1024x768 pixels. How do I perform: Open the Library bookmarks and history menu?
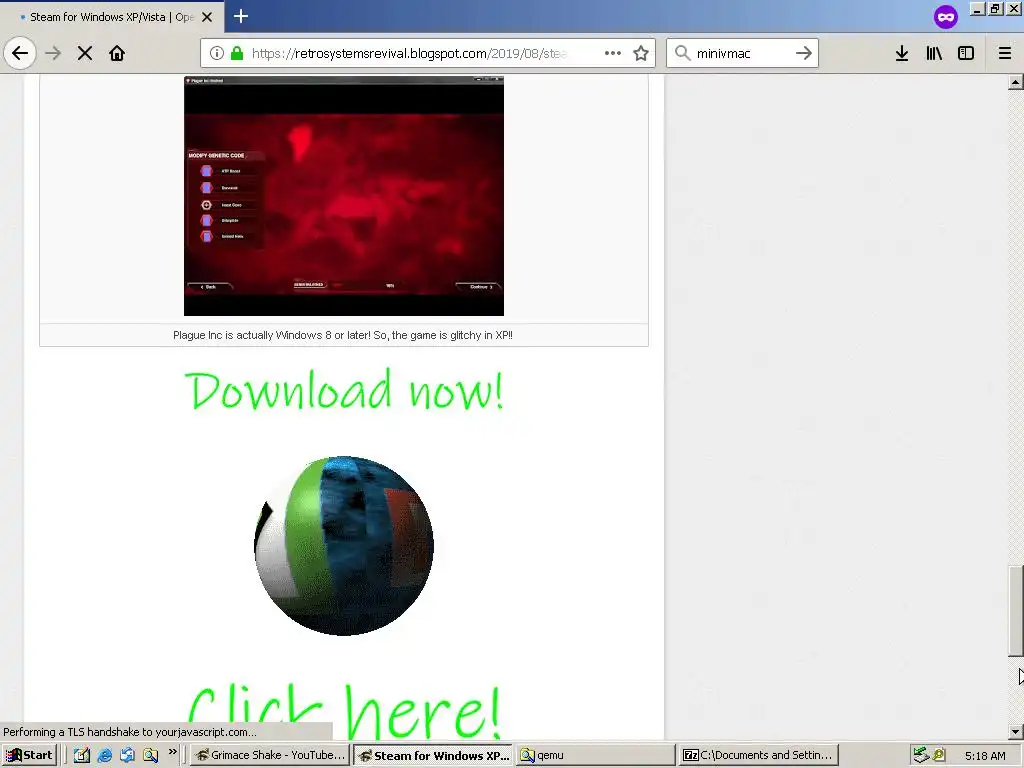[934, 53]
